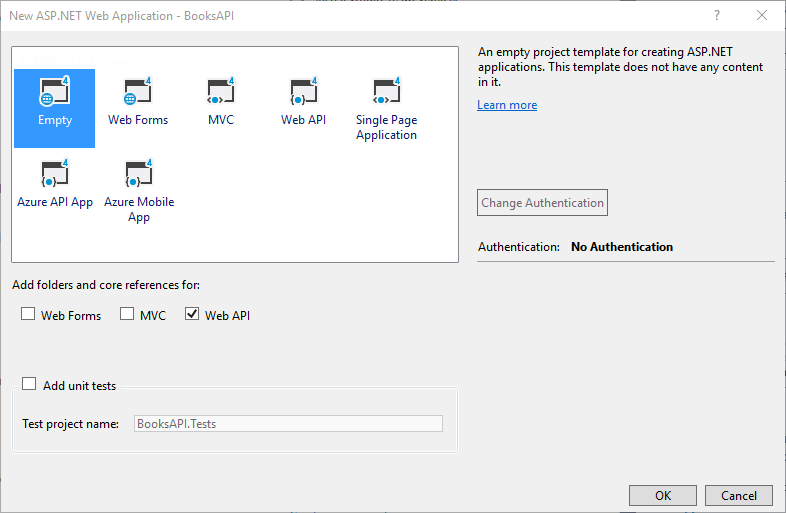Enable the Web Forms core references checkbox
Image resolution: width=786 pixels, height=513 pixels.
tap(28, 315)
